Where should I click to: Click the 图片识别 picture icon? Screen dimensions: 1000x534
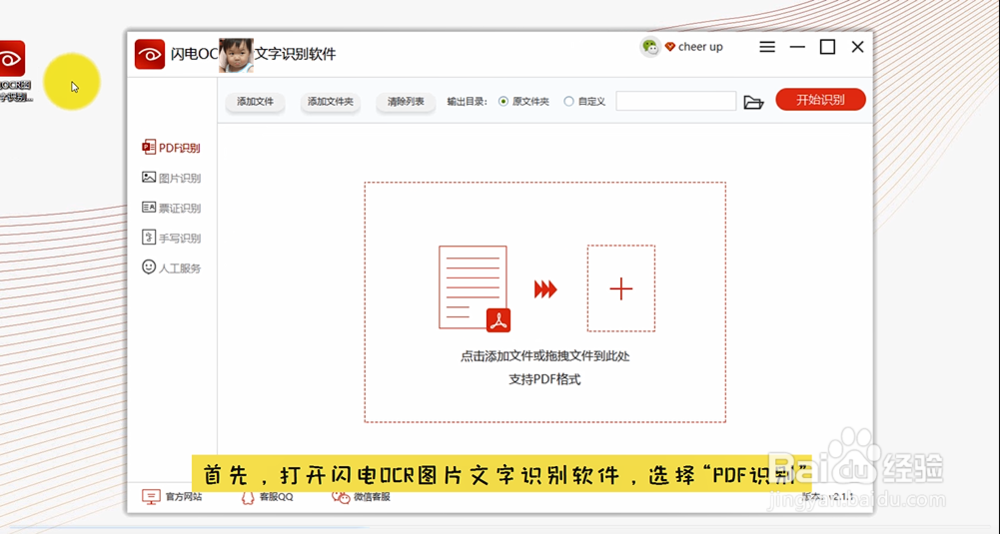(x=149, y=177)
